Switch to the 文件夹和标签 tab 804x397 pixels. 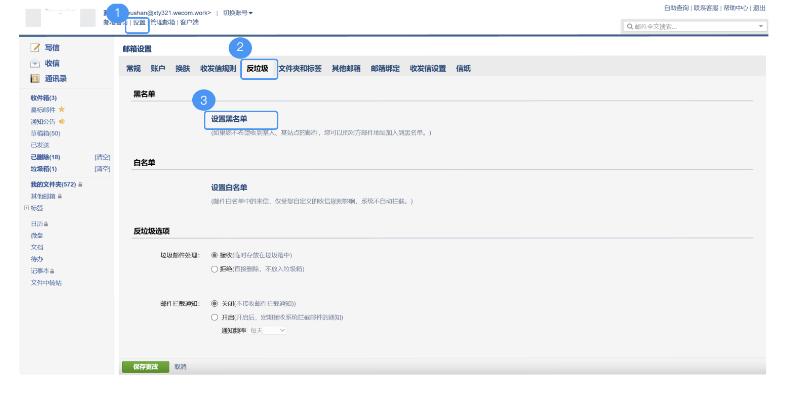pos(300,69)
